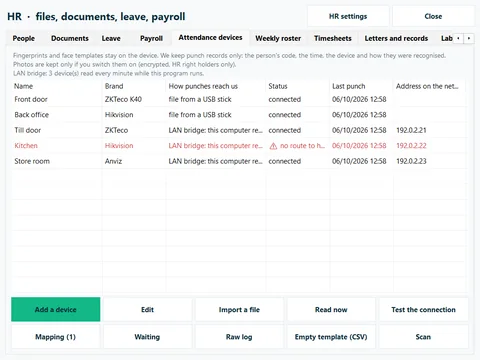This screenshot has height=360, width=480.
Task: Click the Edit button
Action: click(147, 309)
